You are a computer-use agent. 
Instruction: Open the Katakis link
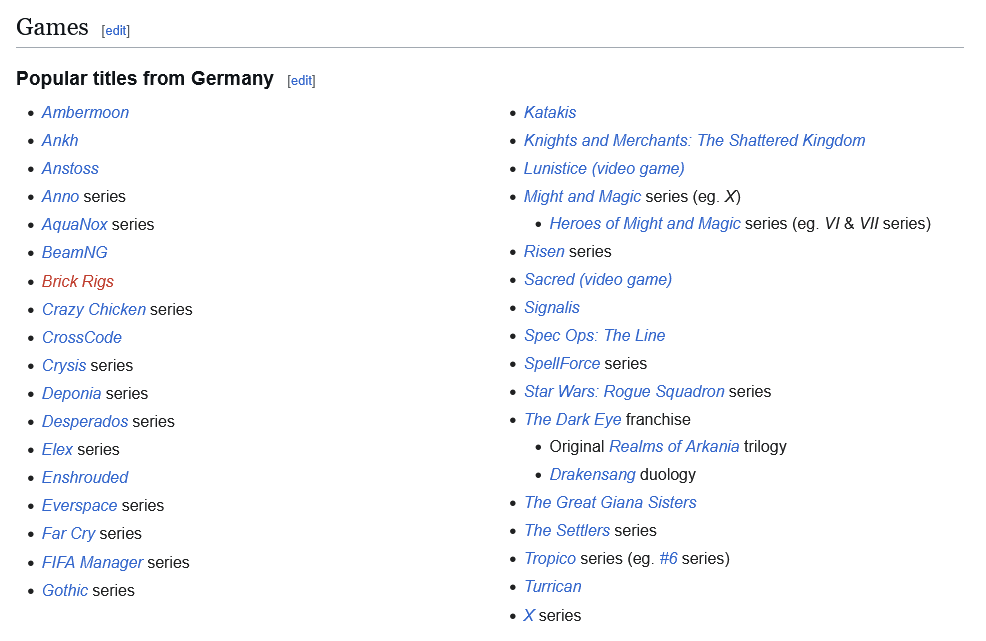pos(550,113)
